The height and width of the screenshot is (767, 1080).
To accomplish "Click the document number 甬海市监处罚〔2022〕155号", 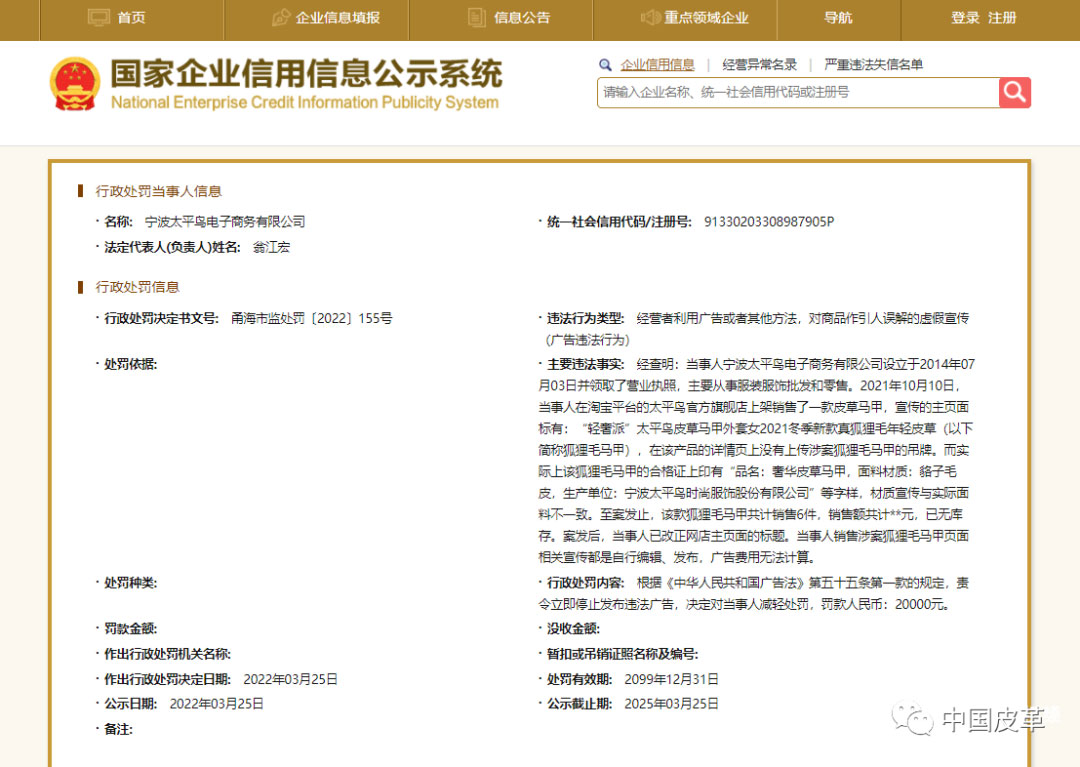I will coord(311,318).
